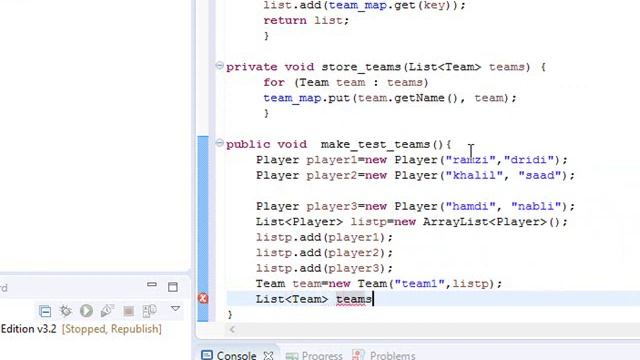Click the store_teams method signature
The image size is (640, 360).
pos(386,67)
